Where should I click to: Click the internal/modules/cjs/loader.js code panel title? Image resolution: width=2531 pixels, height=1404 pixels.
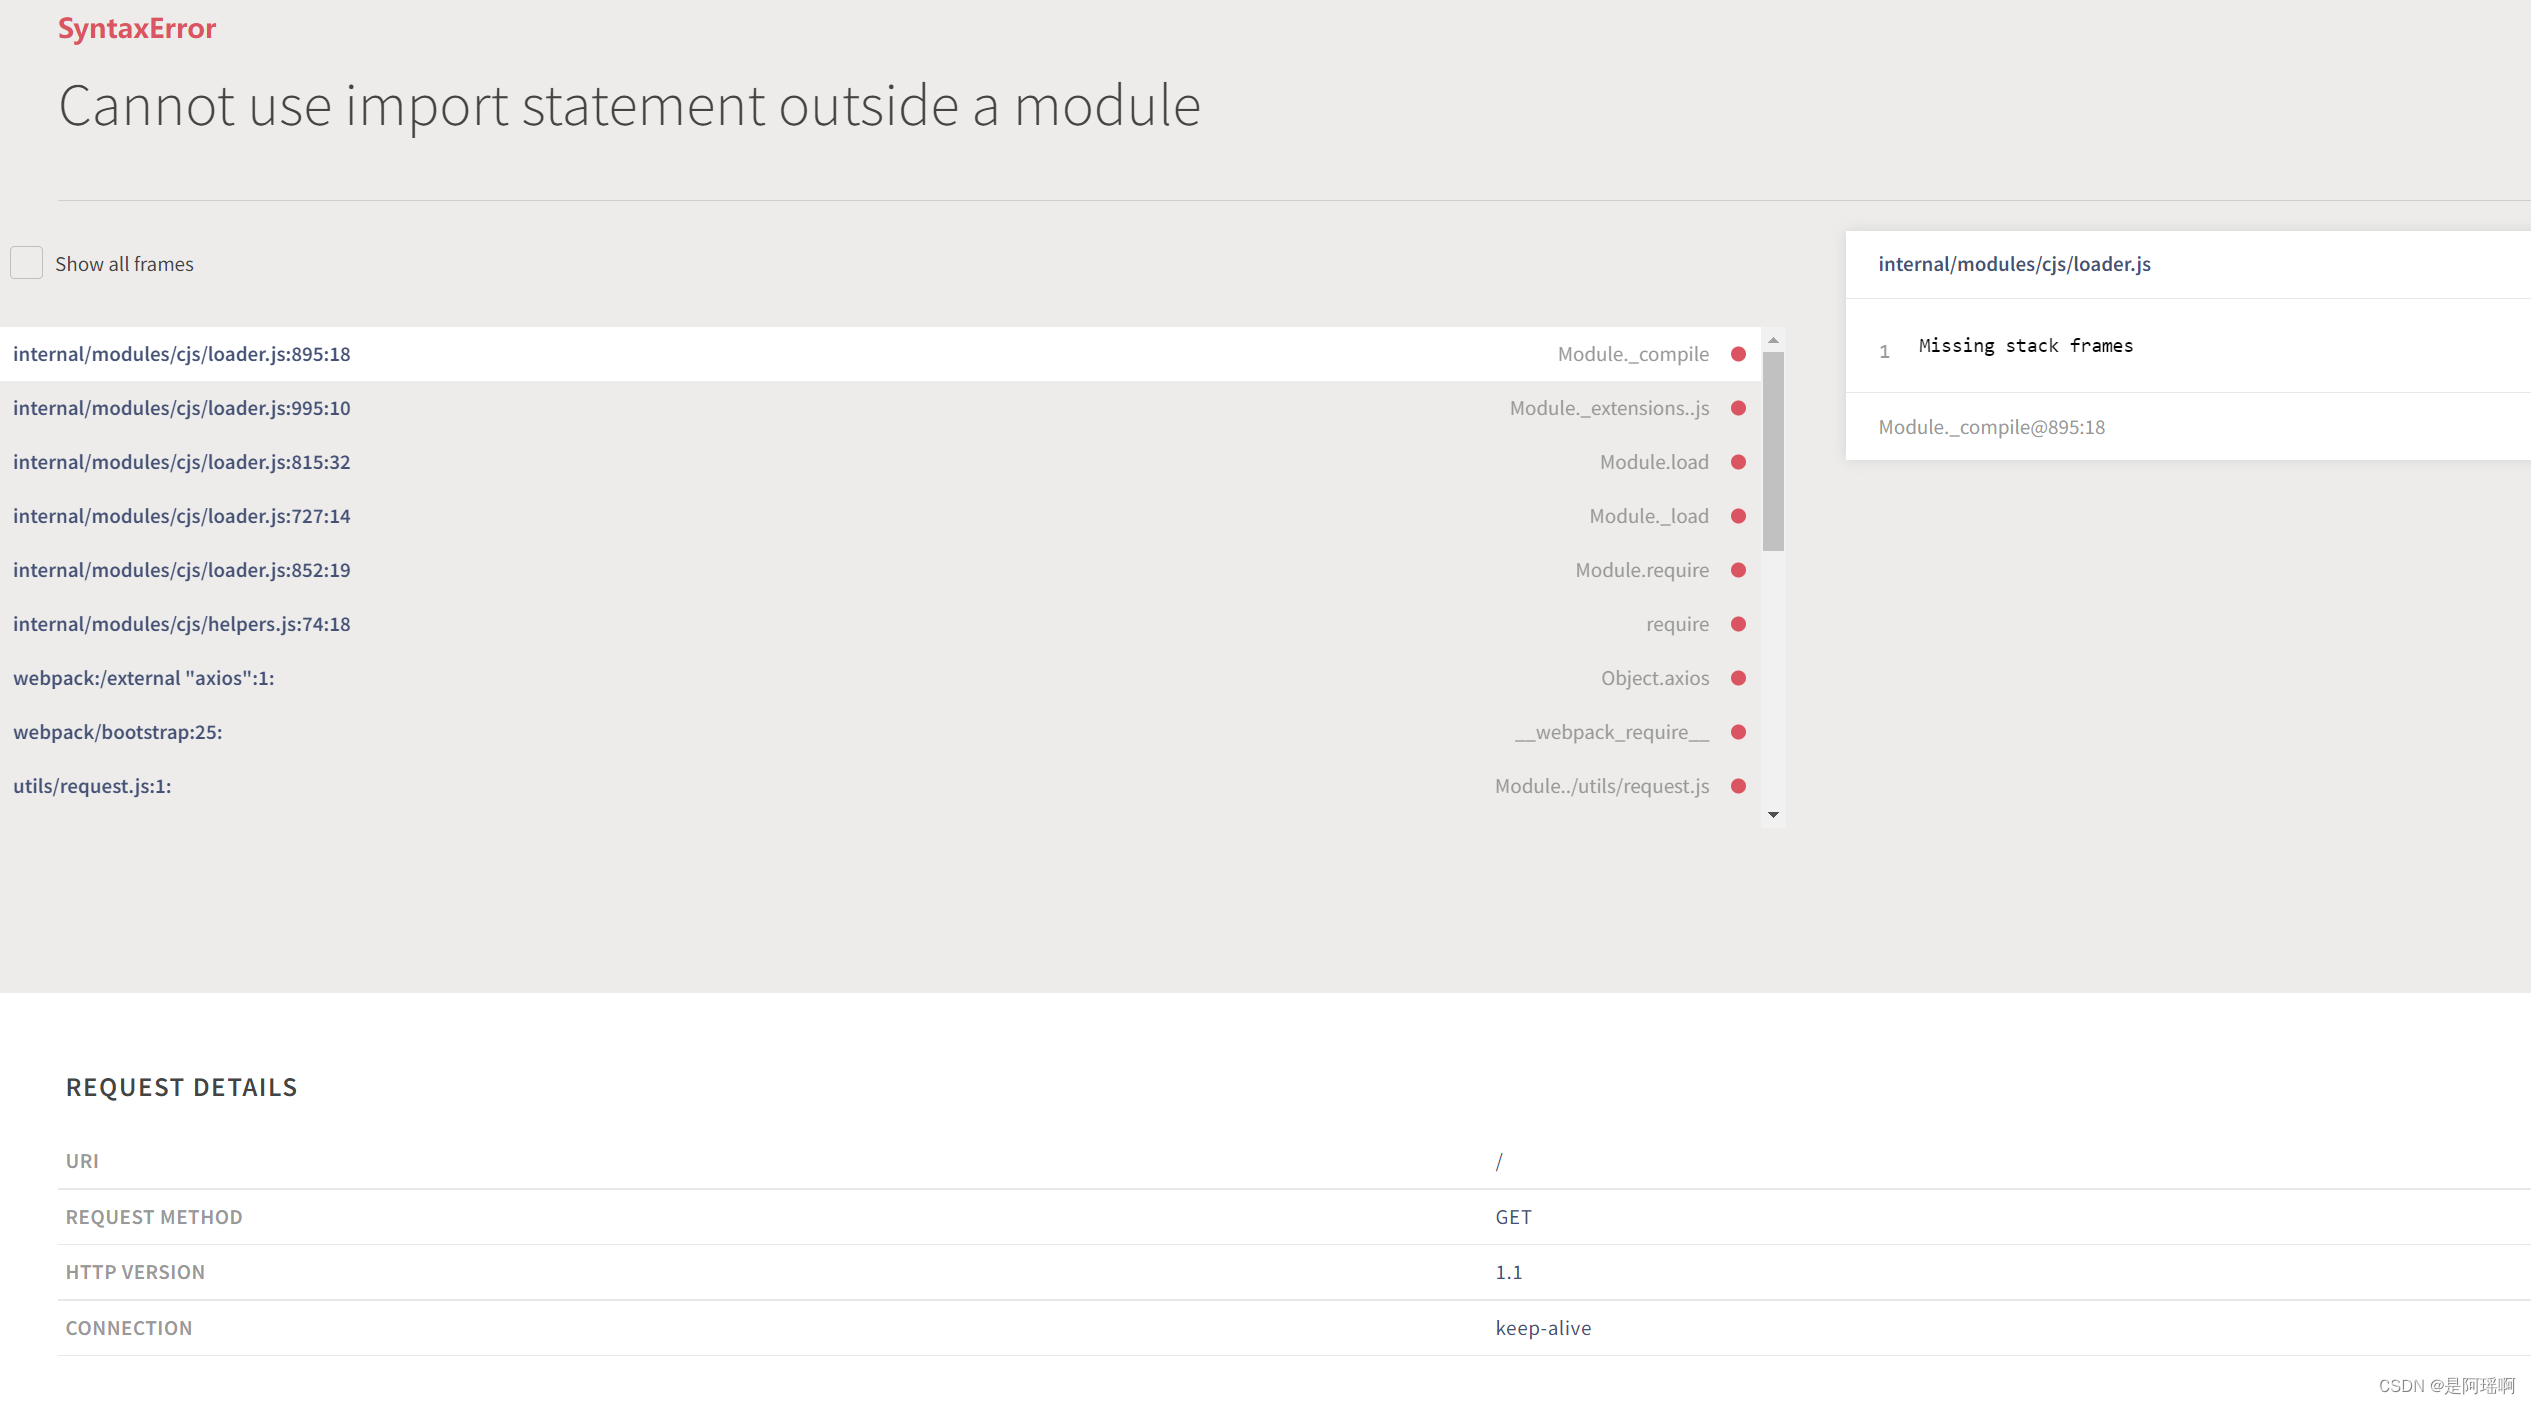(x=2014, y=264)
